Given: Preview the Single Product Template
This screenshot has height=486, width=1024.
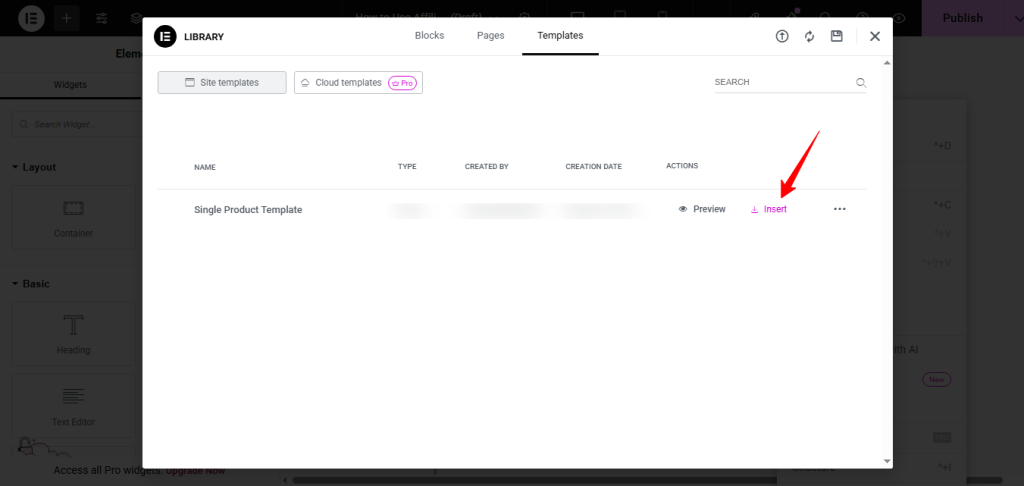Looking at the screenshot, I should point(702,209).
